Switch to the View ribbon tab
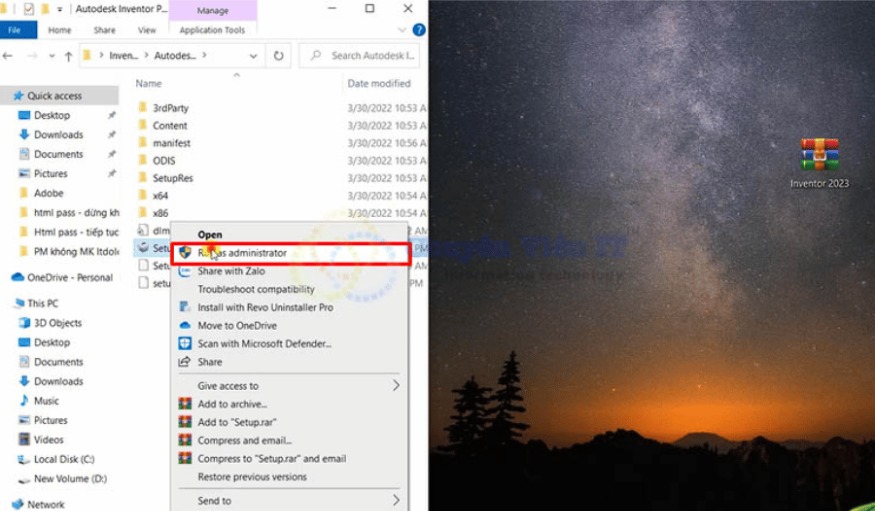The image size is (875, 511). 147,30
